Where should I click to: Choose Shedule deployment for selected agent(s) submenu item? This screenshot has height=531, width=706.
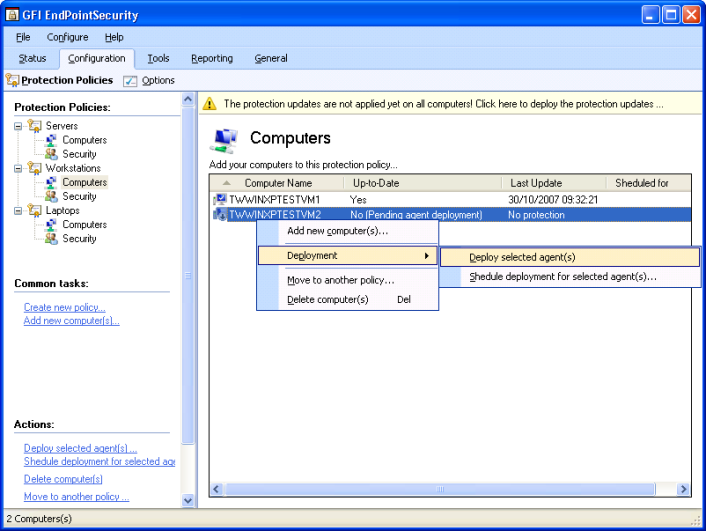pyautogui.click(x=570, y=277)
